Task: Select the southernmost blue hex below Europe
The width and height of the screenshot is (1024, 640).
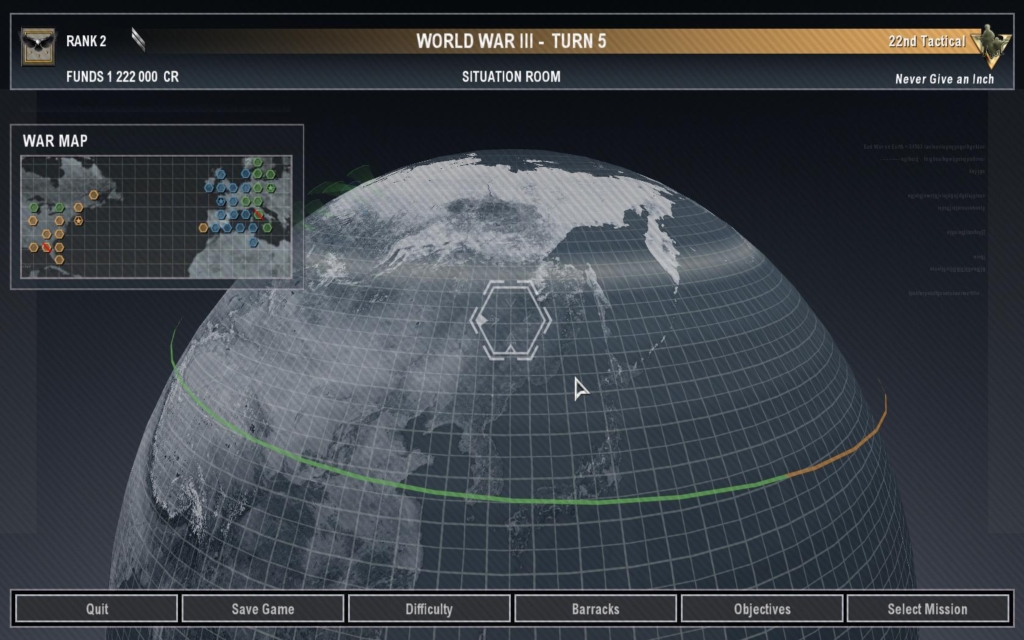Action: [253, 242]
